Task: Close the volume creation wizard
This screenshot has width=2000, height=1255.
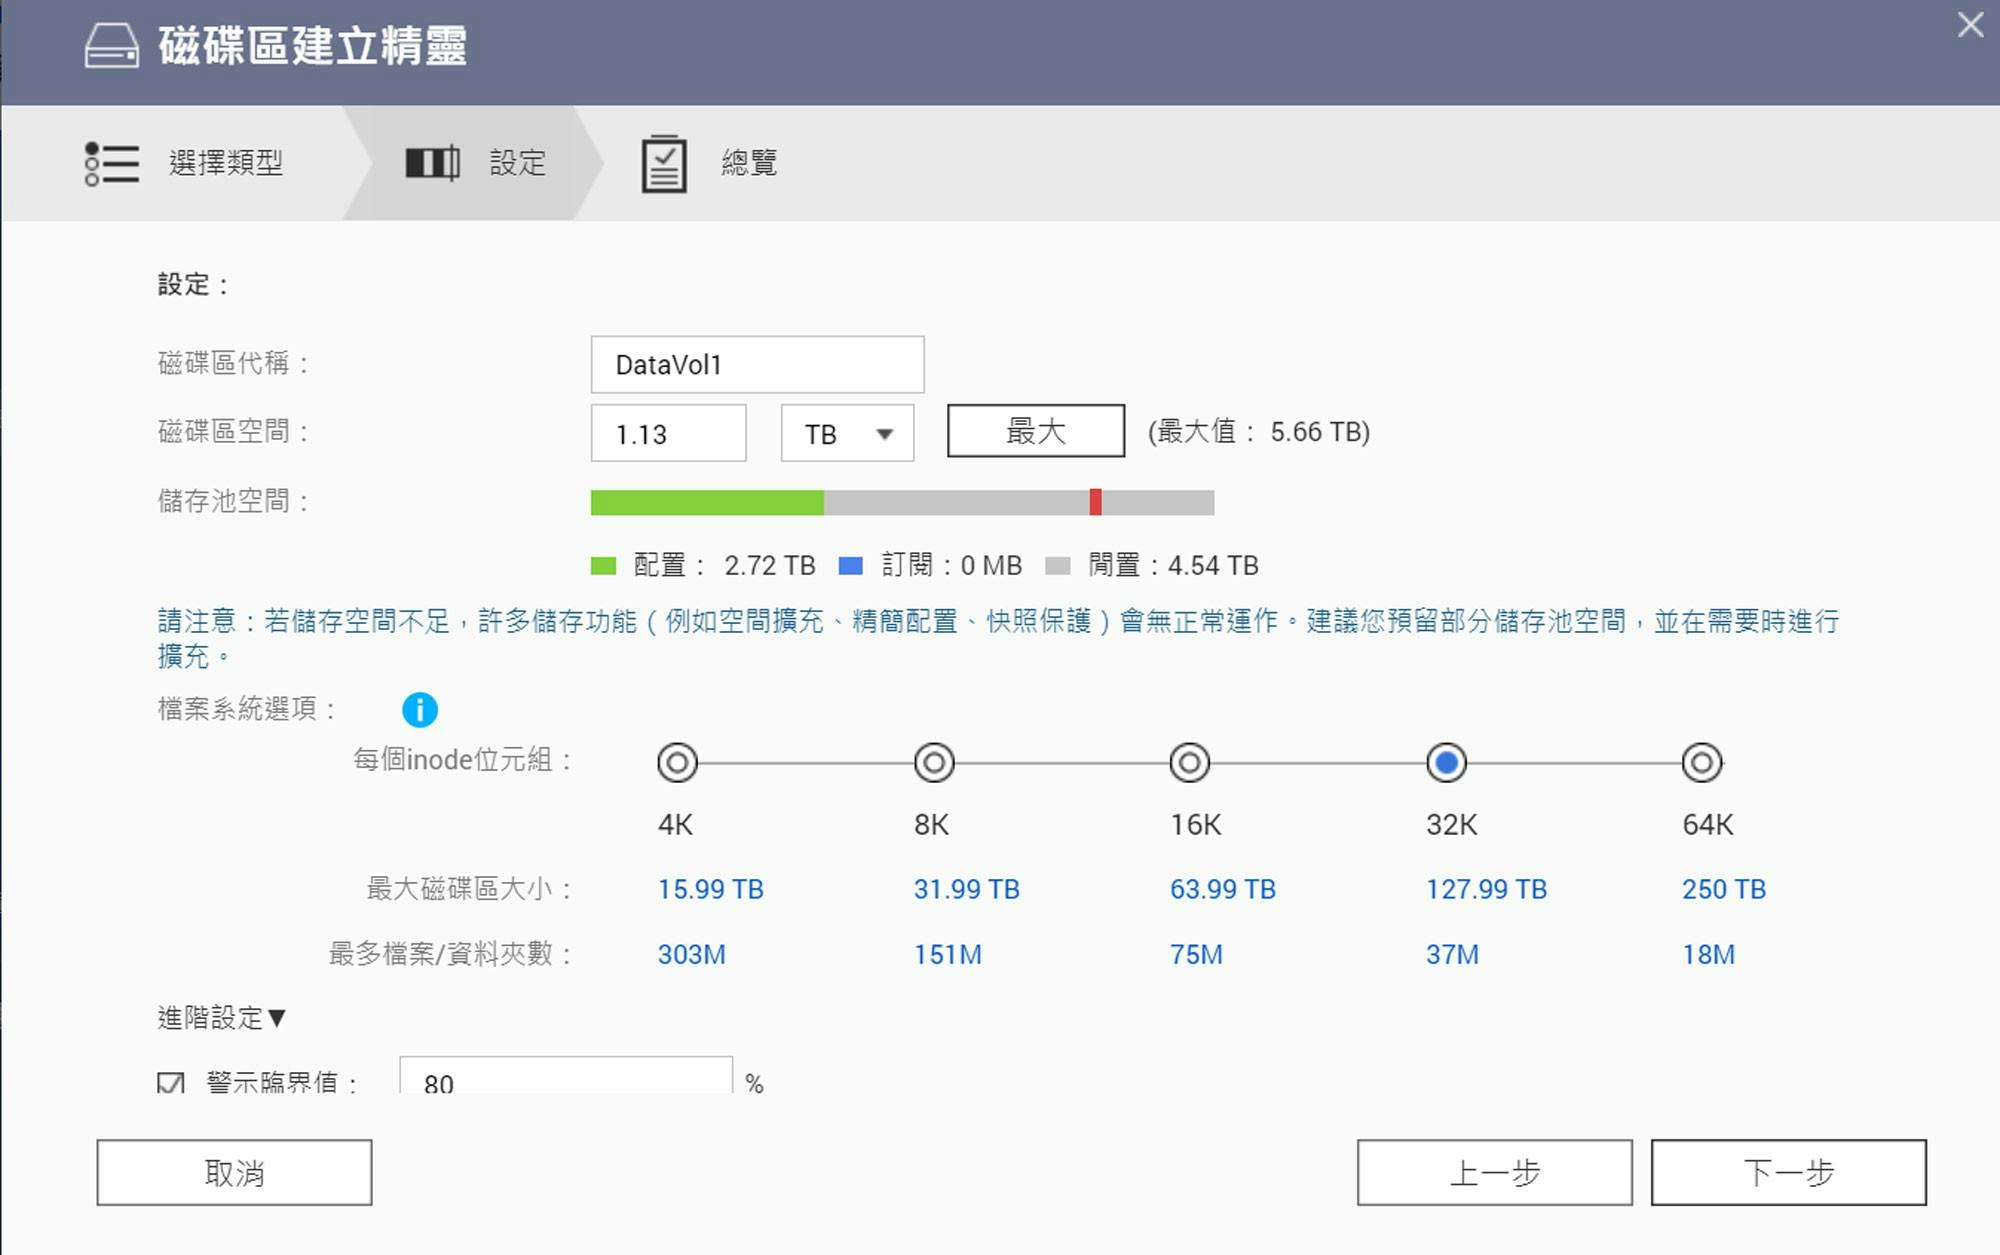Action: (1970, 25)
